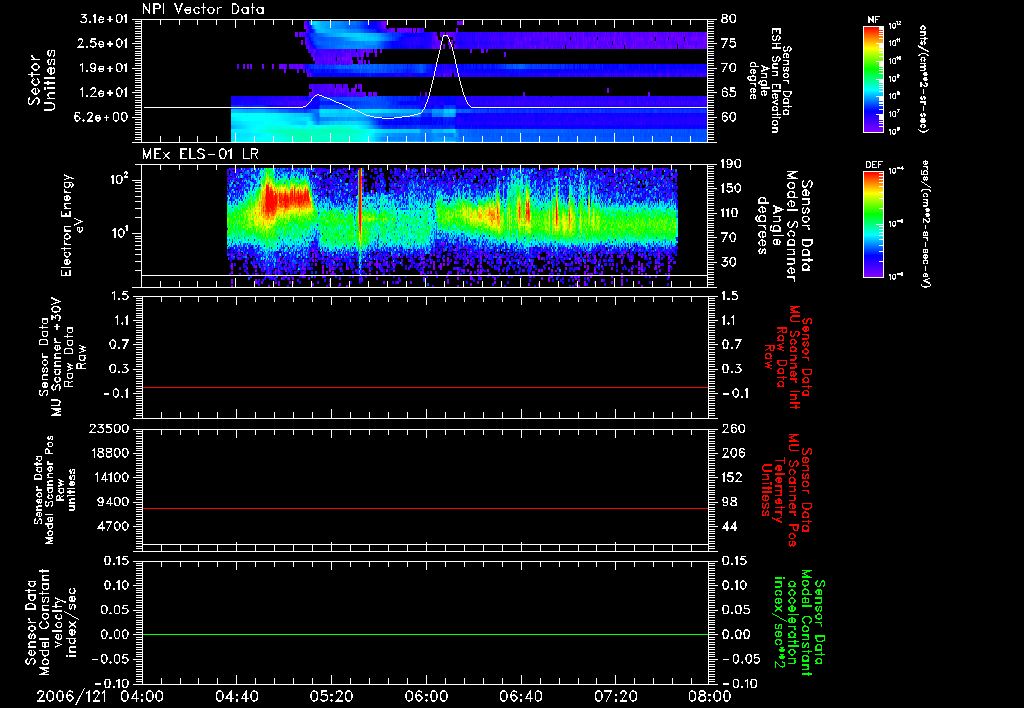
Task: Click the "75" sun elevation tick value
Action: click(729, 43)
